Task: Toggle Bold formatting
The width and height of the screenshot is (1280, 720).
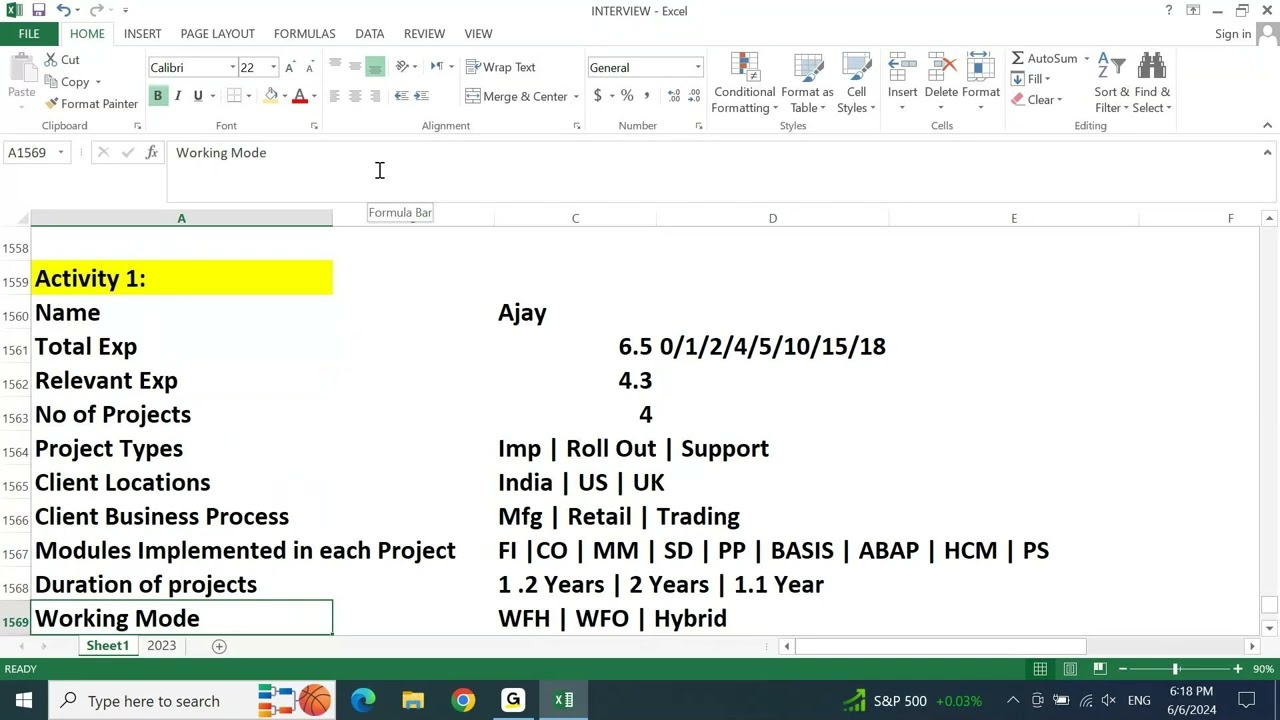Action: 157,96
